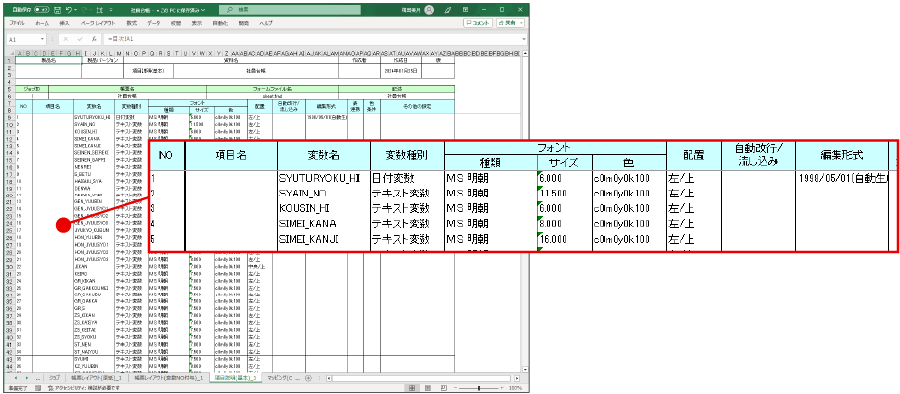
Task: Click the Undo arrow icon
Action: (68, 10)
